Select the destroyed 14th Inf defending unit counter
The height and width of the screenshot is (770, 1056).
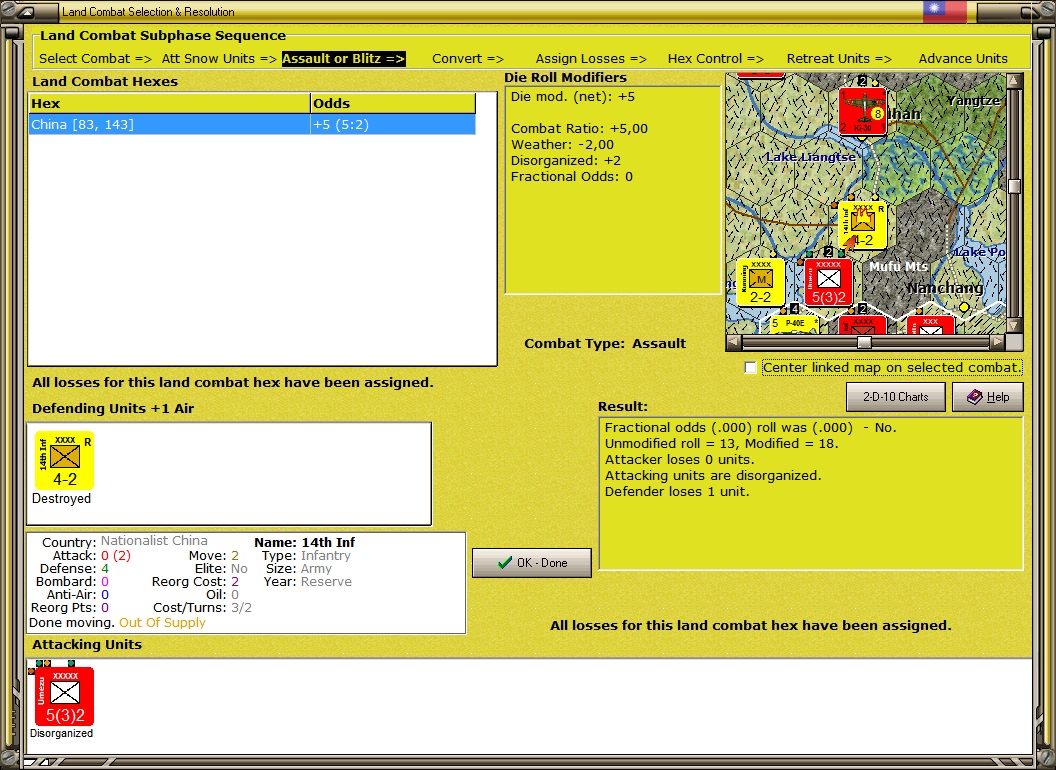tap(65, 461)
